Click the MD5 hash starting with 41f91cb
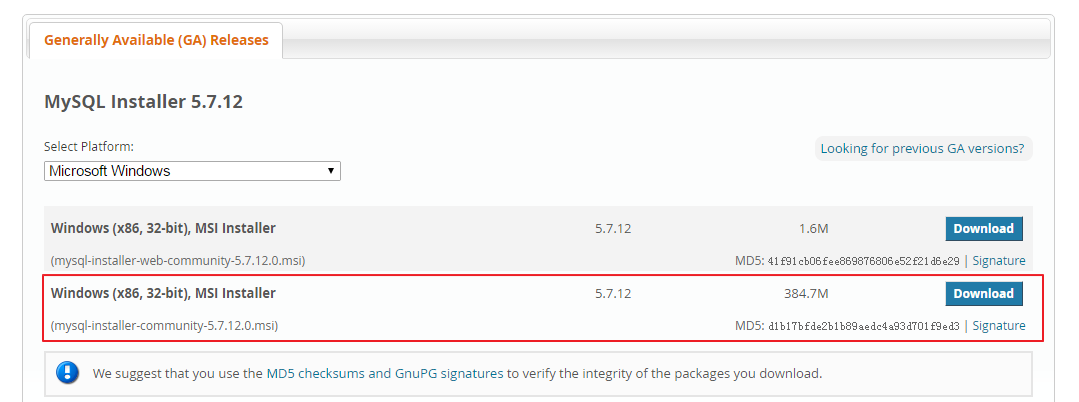 (864, 262)
